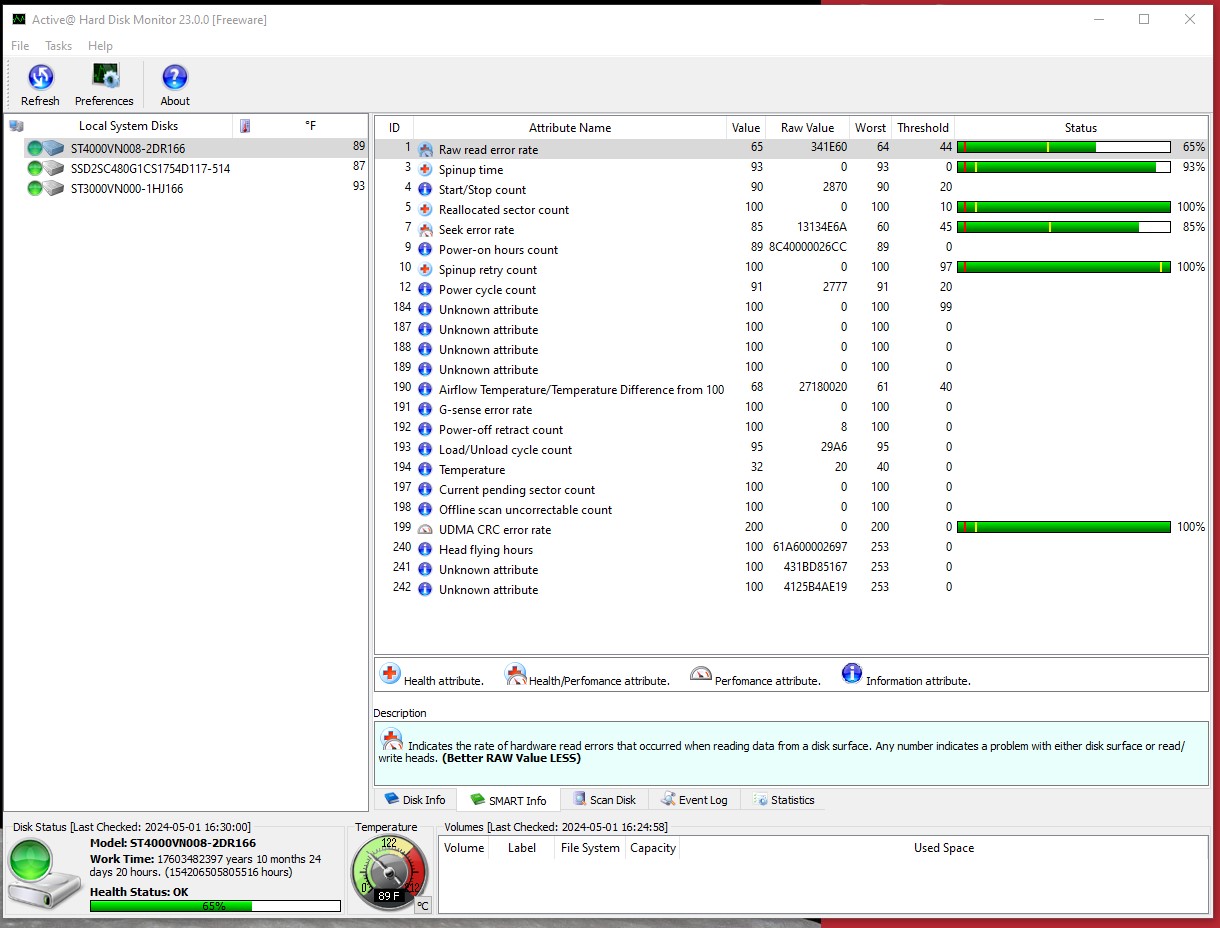Switch to the Scan Disk tab
The height and width of the screenshot is (928, 1220).
[x=604, y=799]
